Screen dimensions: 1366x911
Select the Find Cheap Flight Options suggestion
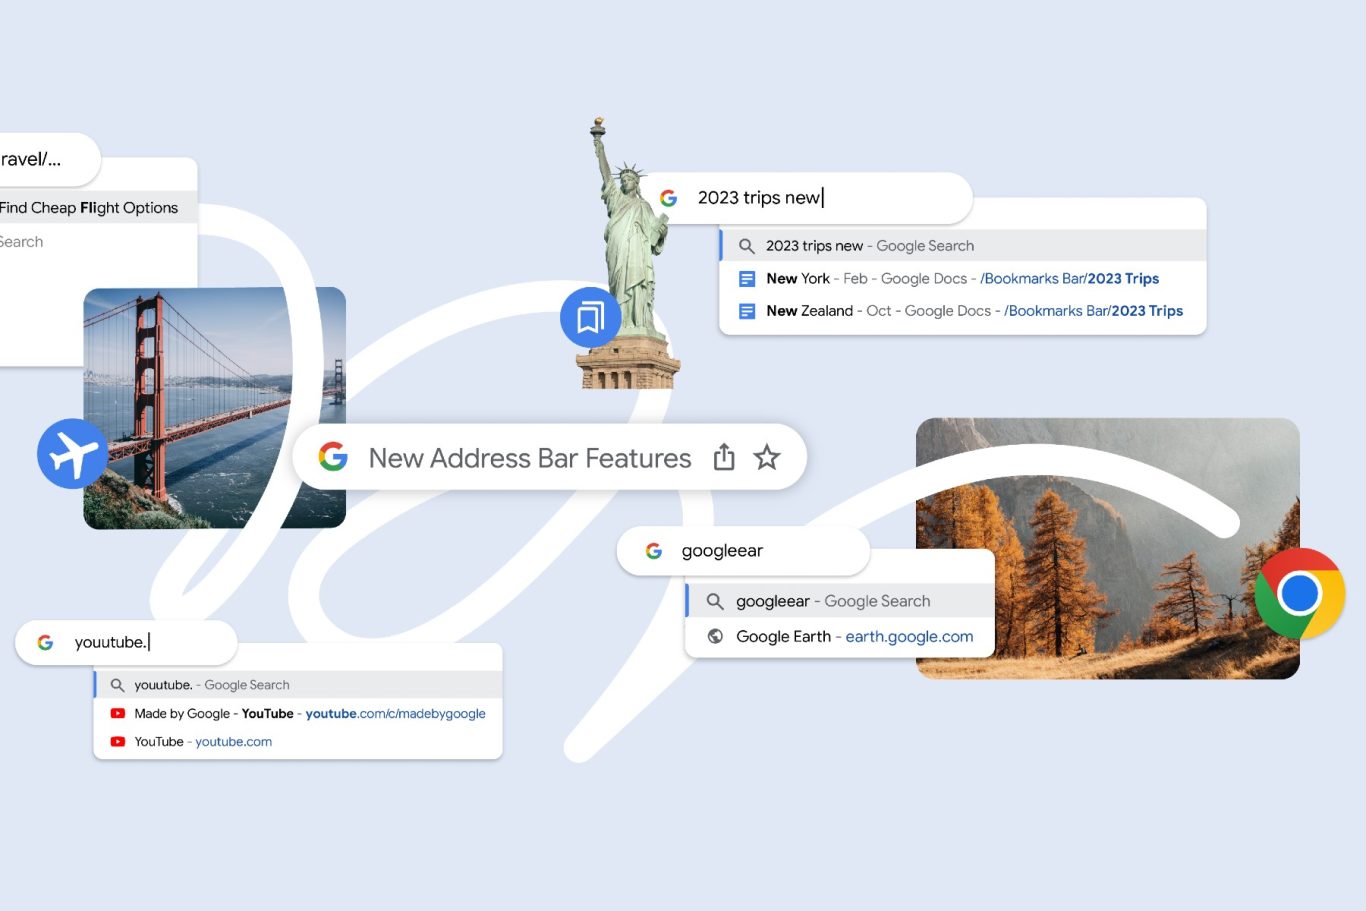click(x=90, y=208)
